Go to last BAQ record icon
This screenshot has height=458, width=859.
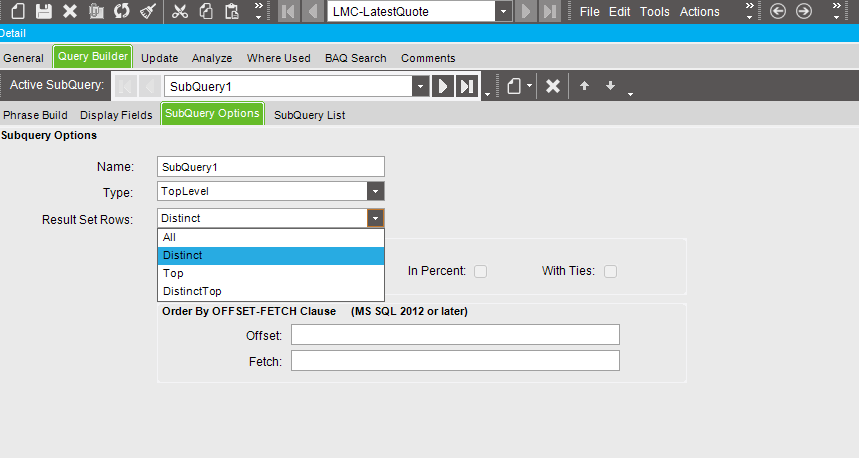[549, 11]
